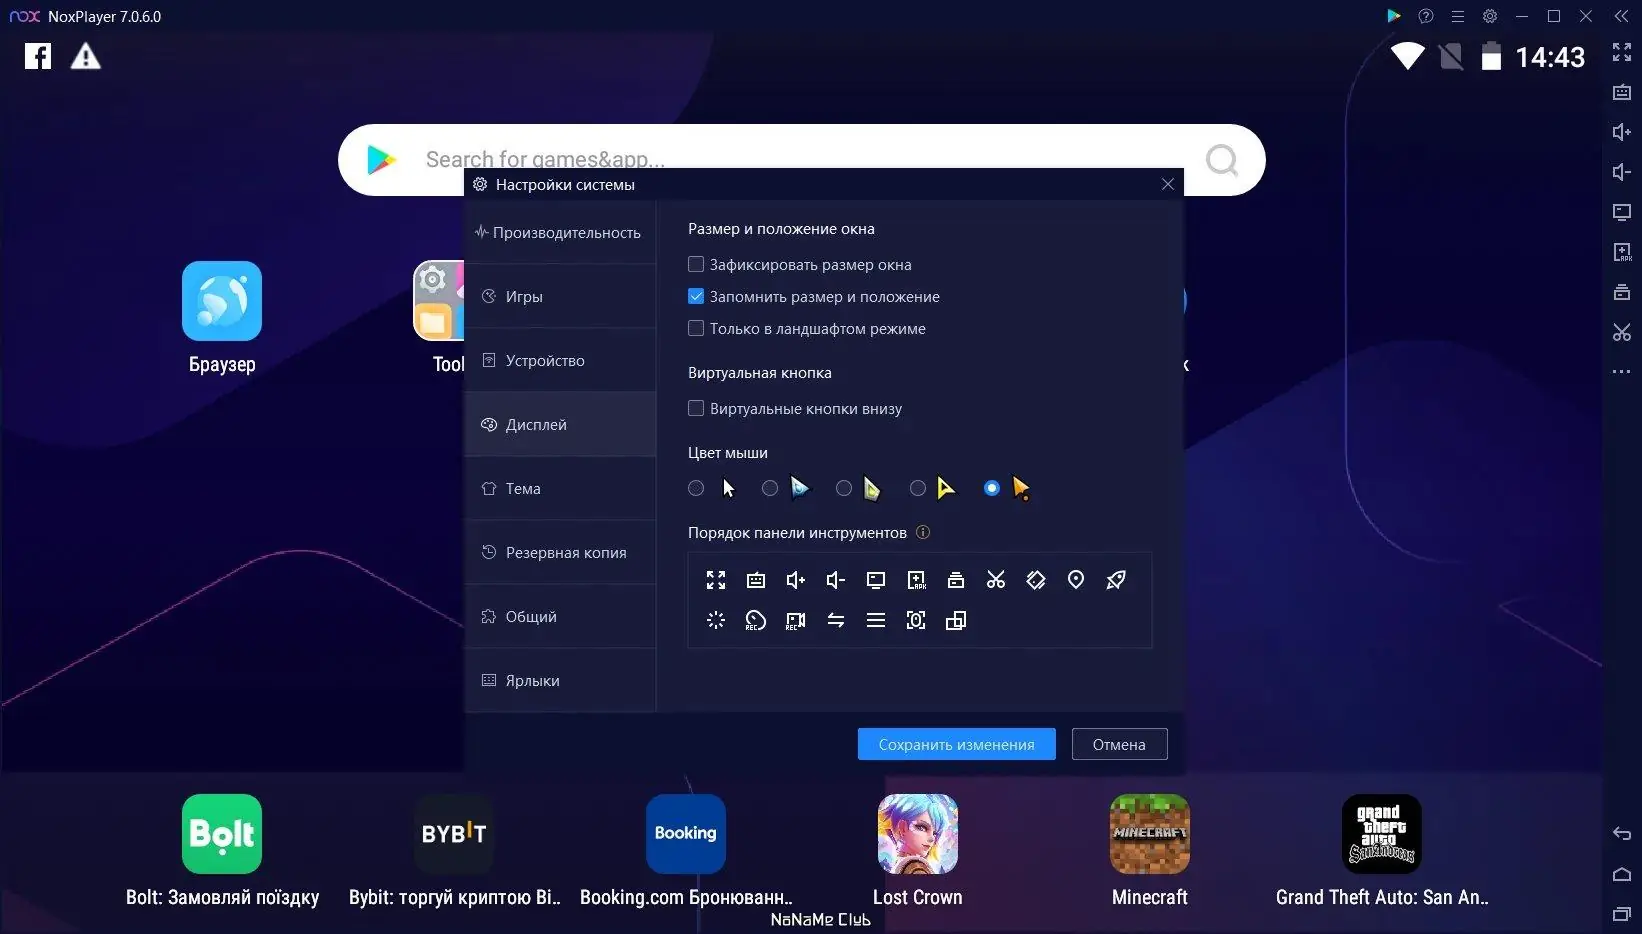Click the keyboard mapping icon in toolbar order panel
1642x934 pixels.
click(756, 580)
